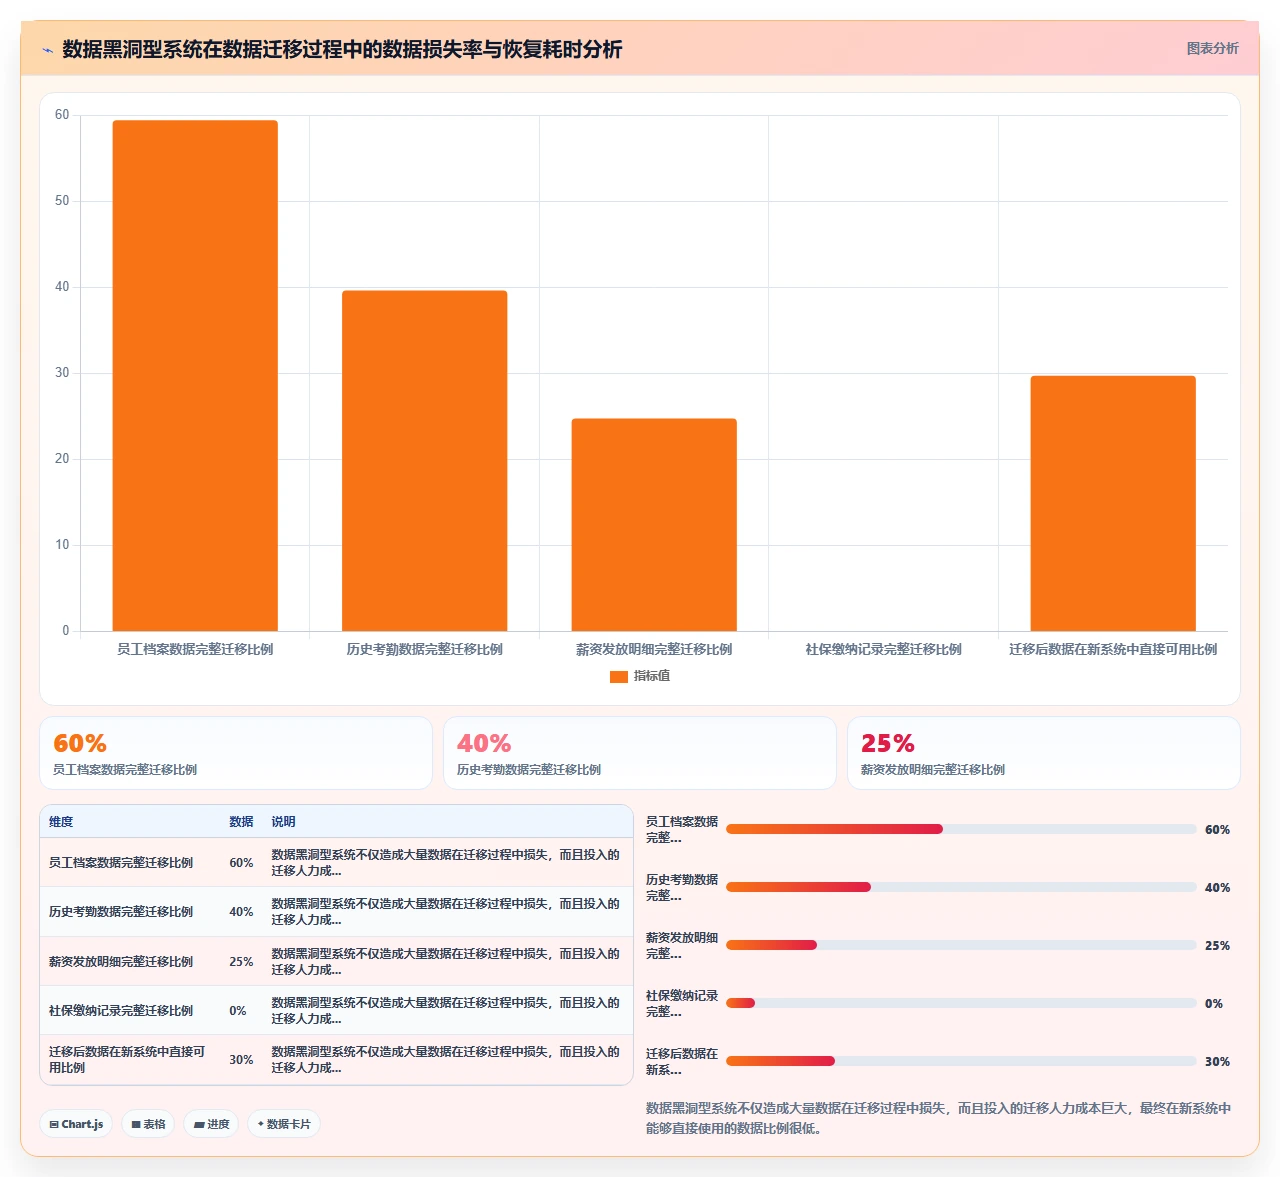
Task: Click the 历史考勤数据 progress bar at 40%
Action: (x=961, y=887)
